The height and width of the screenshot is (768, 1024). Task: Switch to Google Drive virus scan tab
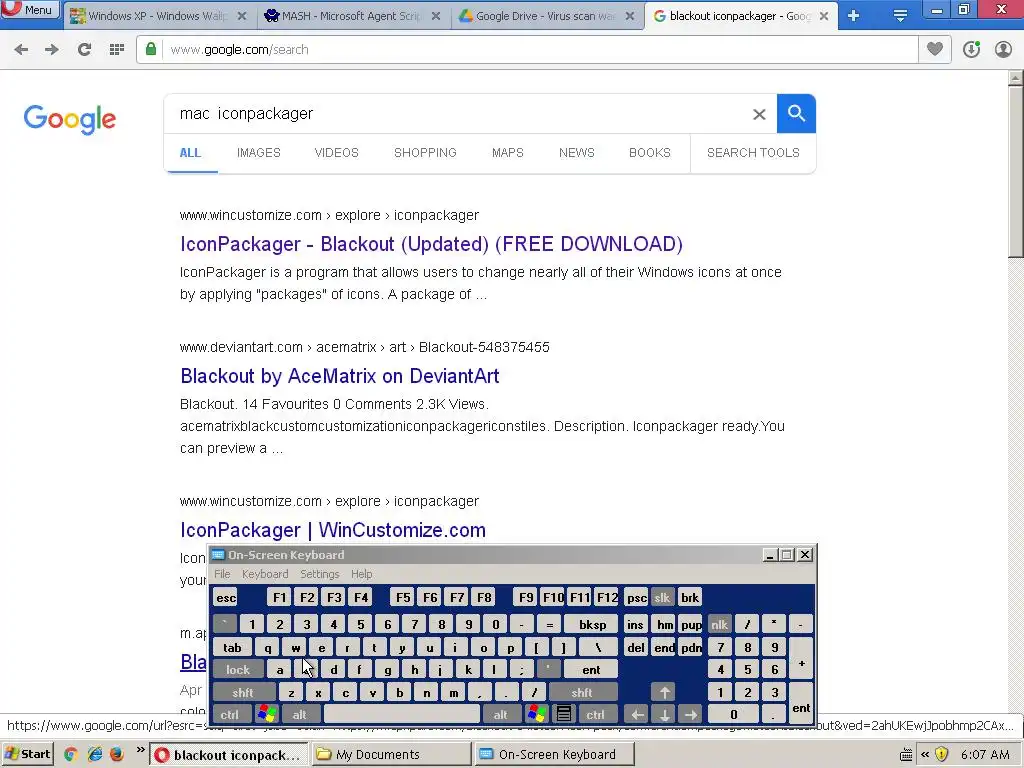546,16
